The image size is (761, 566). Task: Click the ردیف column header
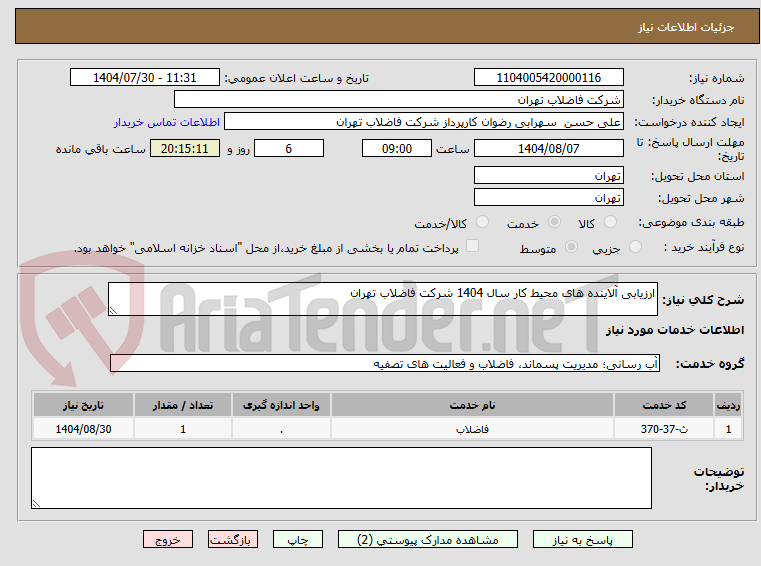click(728, 405)
